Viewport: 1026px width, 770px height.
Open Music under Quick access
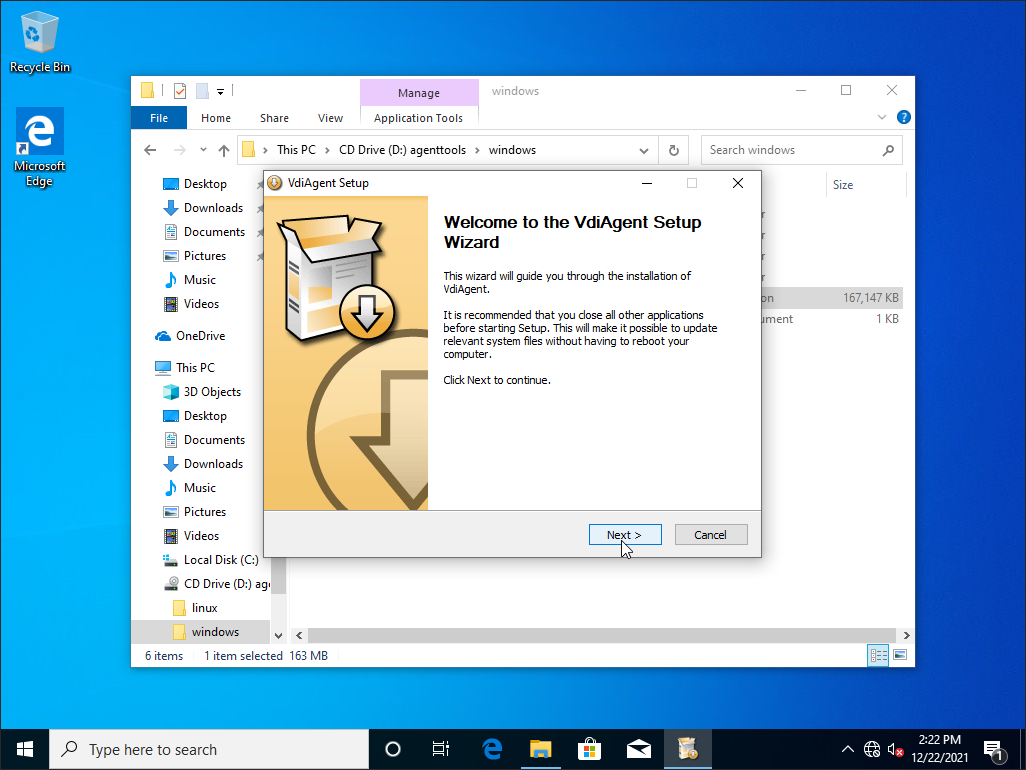[x=200, y=280]
